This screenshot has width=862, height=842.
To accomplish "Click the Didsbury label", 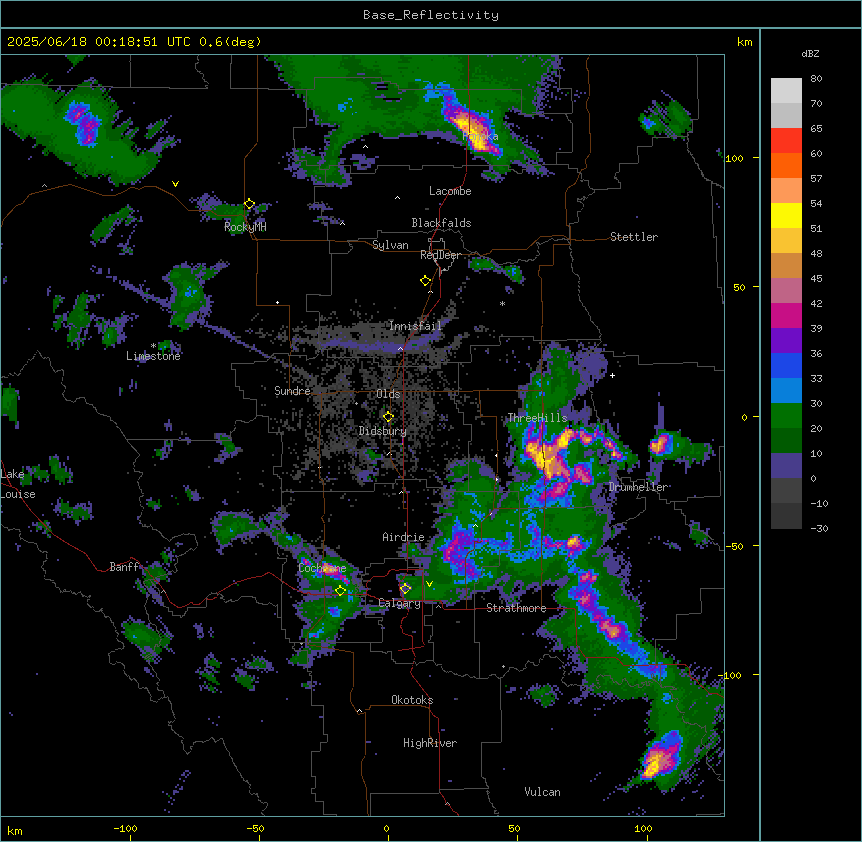I will click(x=383, y=431).
